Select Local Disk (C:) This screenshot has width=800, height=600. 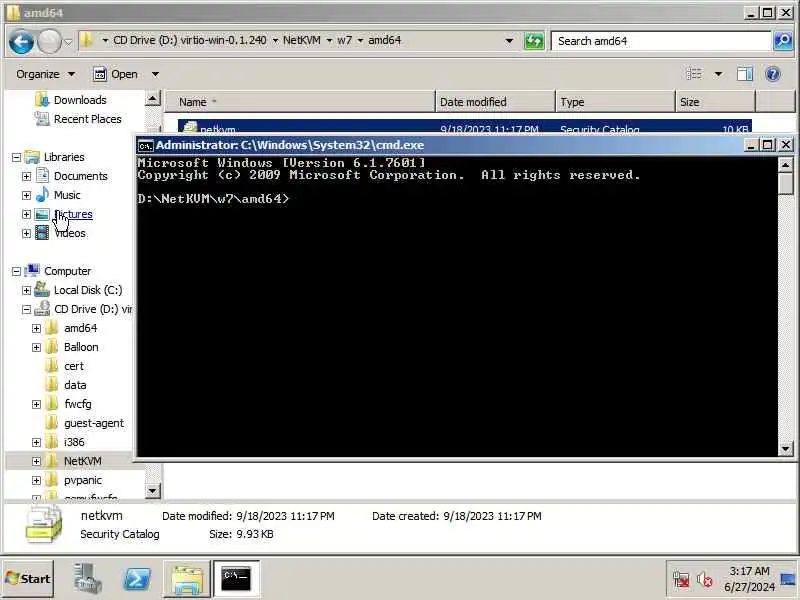pyautogui.click(x=88, y=290)
